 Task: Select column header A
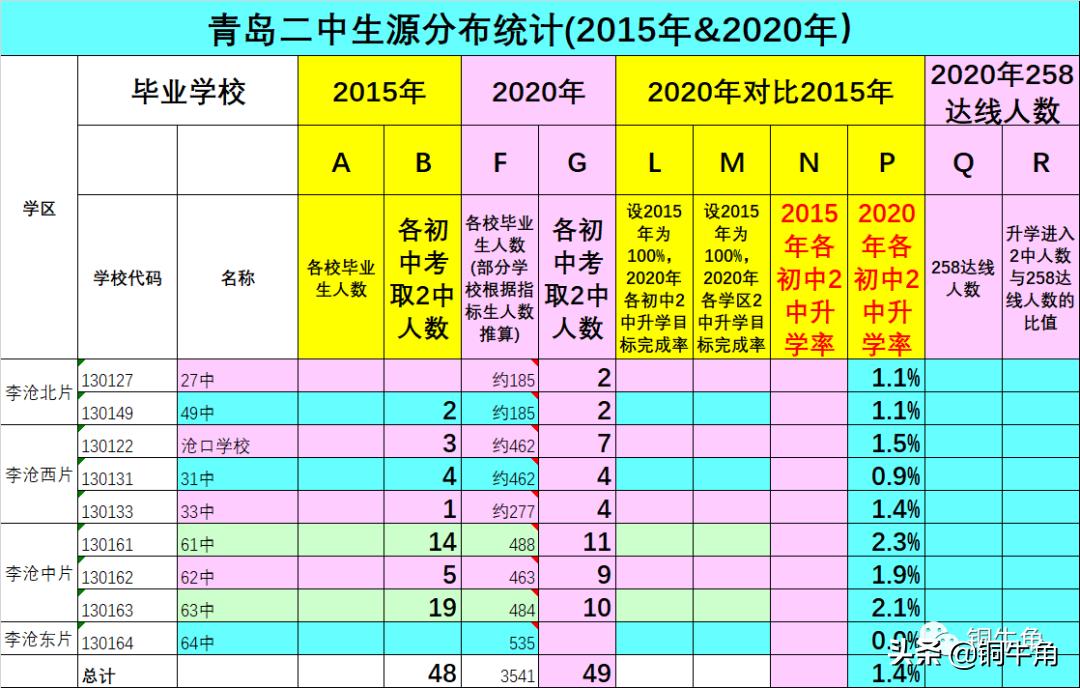click(x=341, y=161)
